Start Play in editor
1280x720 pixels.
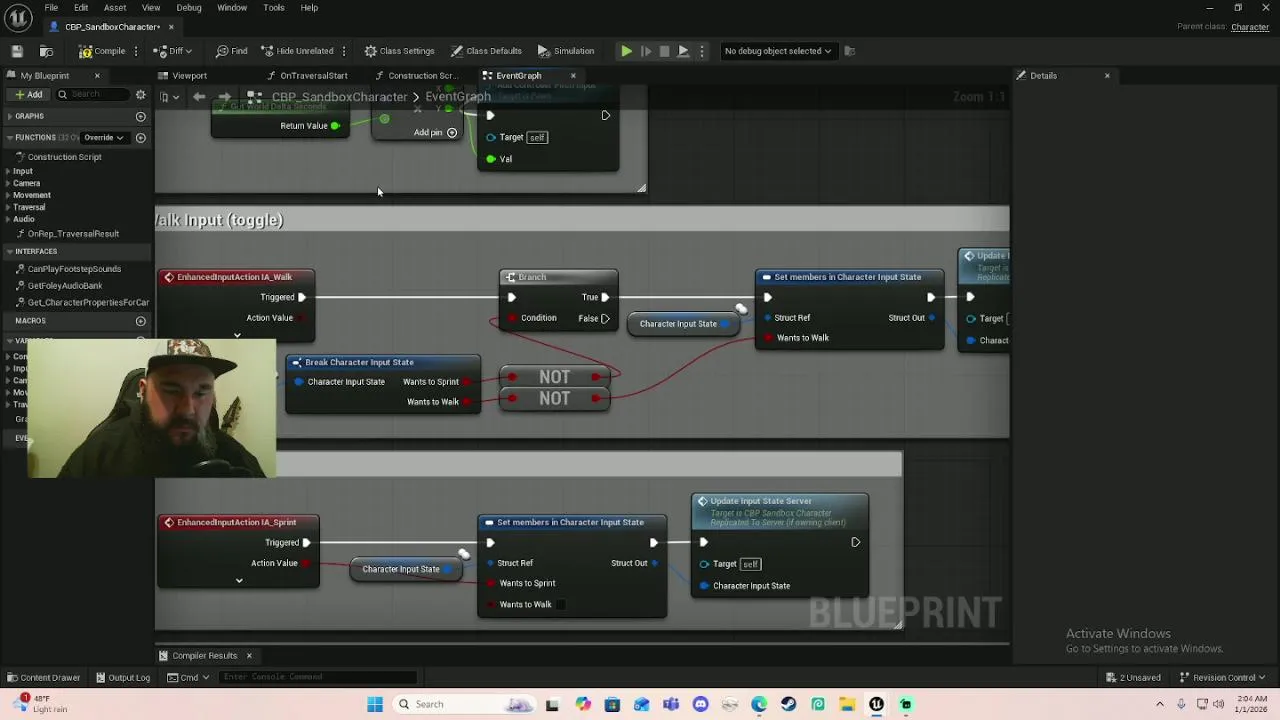click(626, 51)
